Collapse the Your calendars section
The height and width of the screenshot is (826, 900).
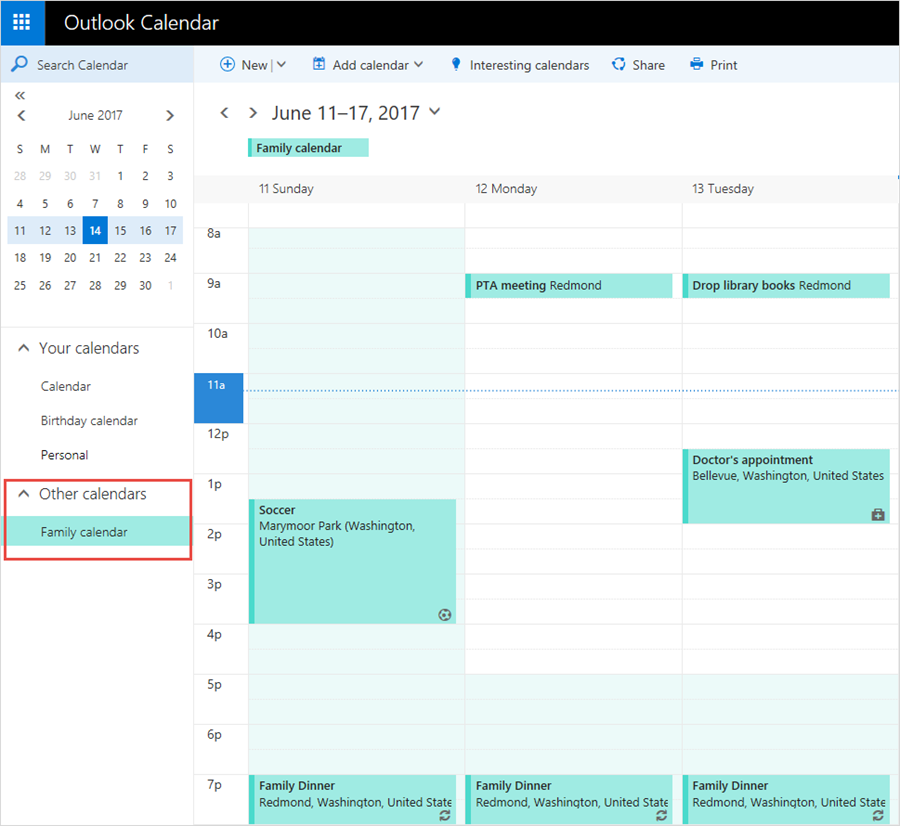point(22,347)
